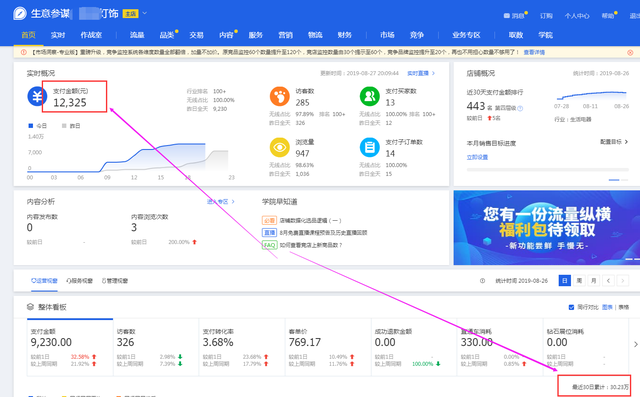Show more metric cards with right chevron
This screenshot has width=640, height=397.
click(x=636, y=344)
